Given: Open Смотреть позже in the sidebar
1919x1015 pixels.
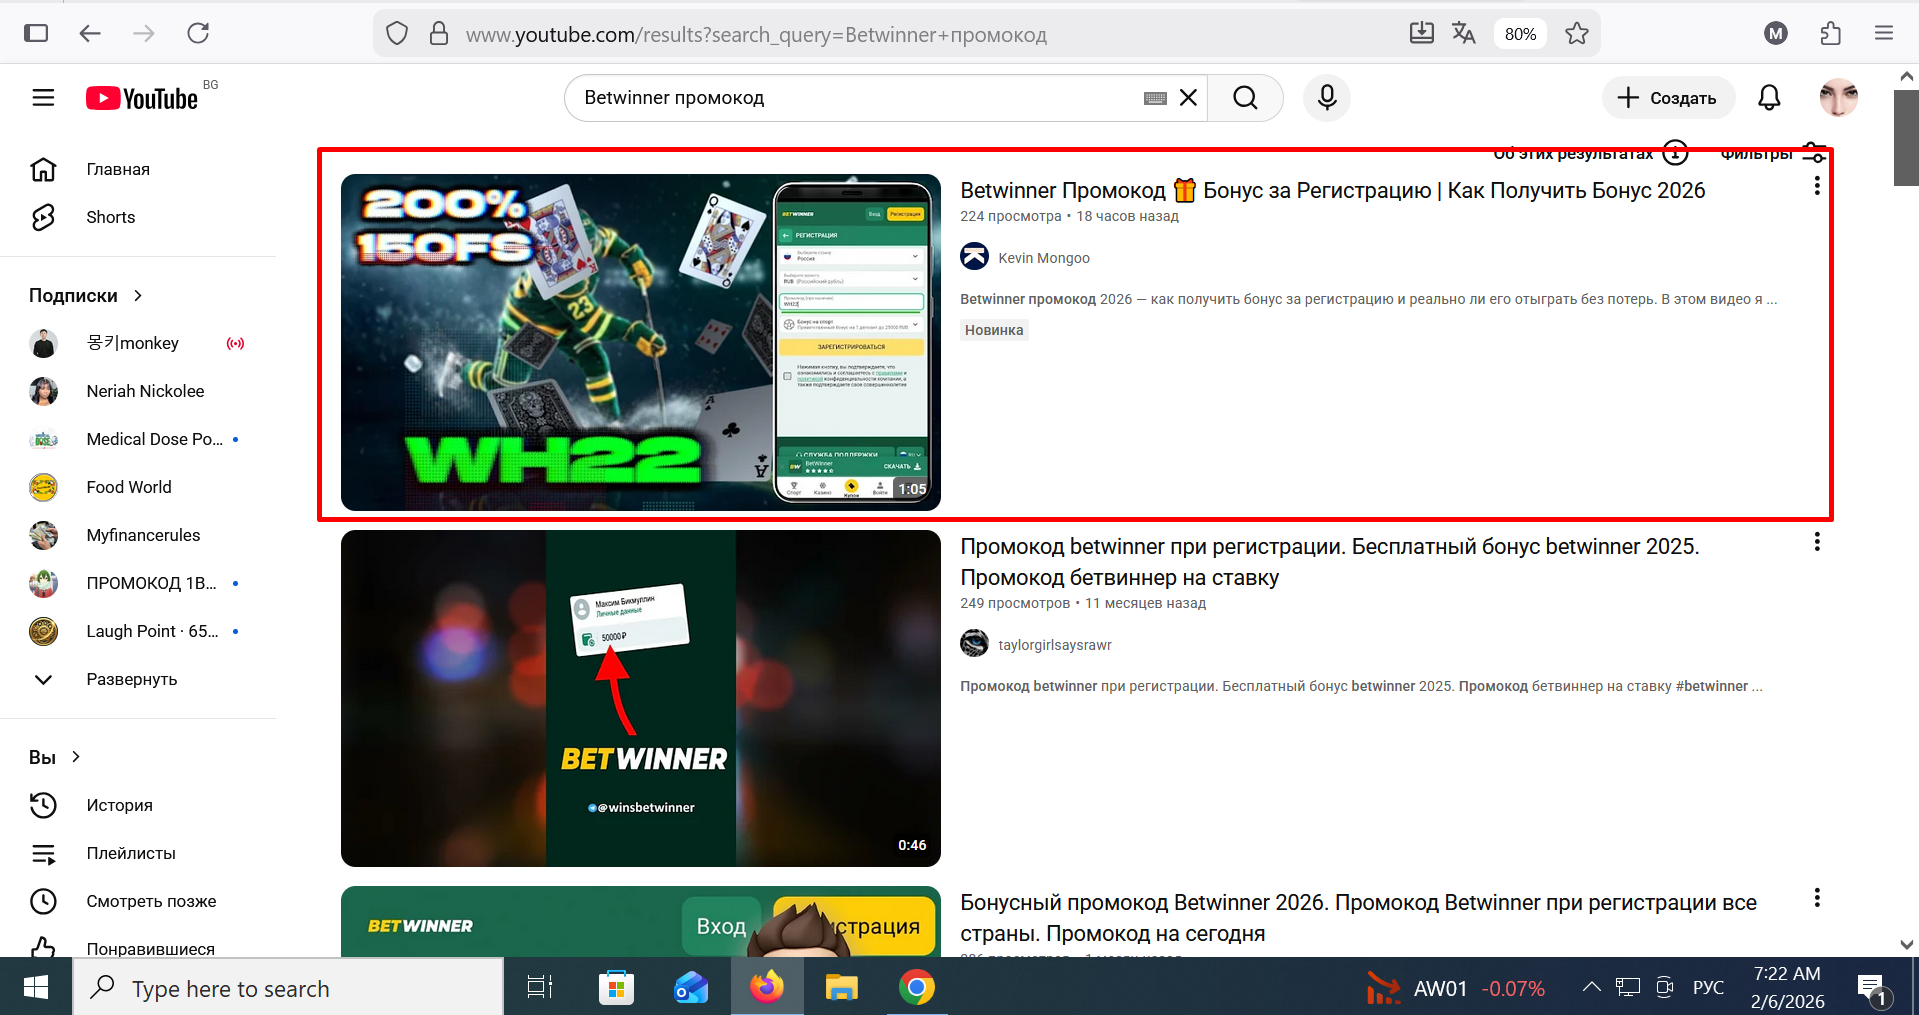Looking at the screenshot, I should tap(151, 901).
